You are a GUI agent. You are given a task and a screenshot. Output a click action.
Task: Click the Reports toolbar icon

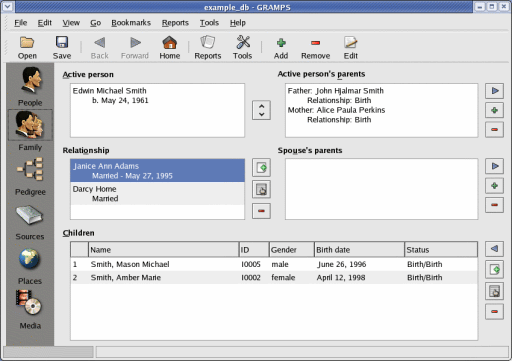point(208,48)
